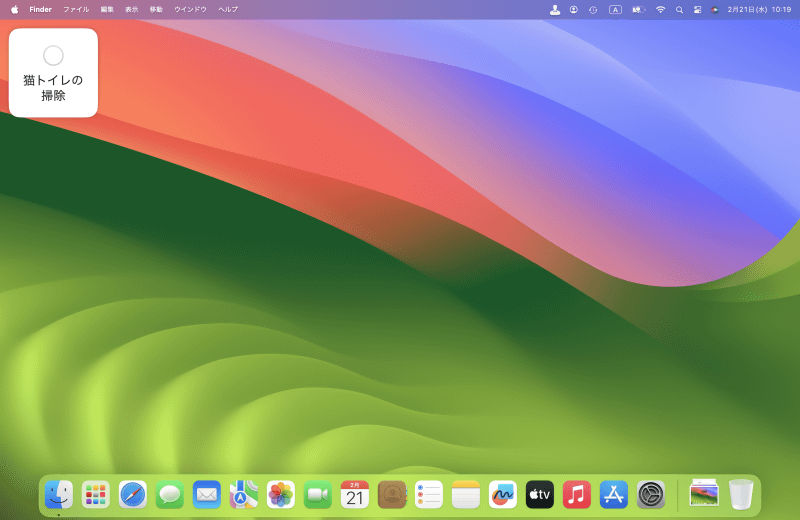The height and width of the screenshot is (520, 800).
Task: Launch Maps from the Dock
Action: click(x=243, y=494)
